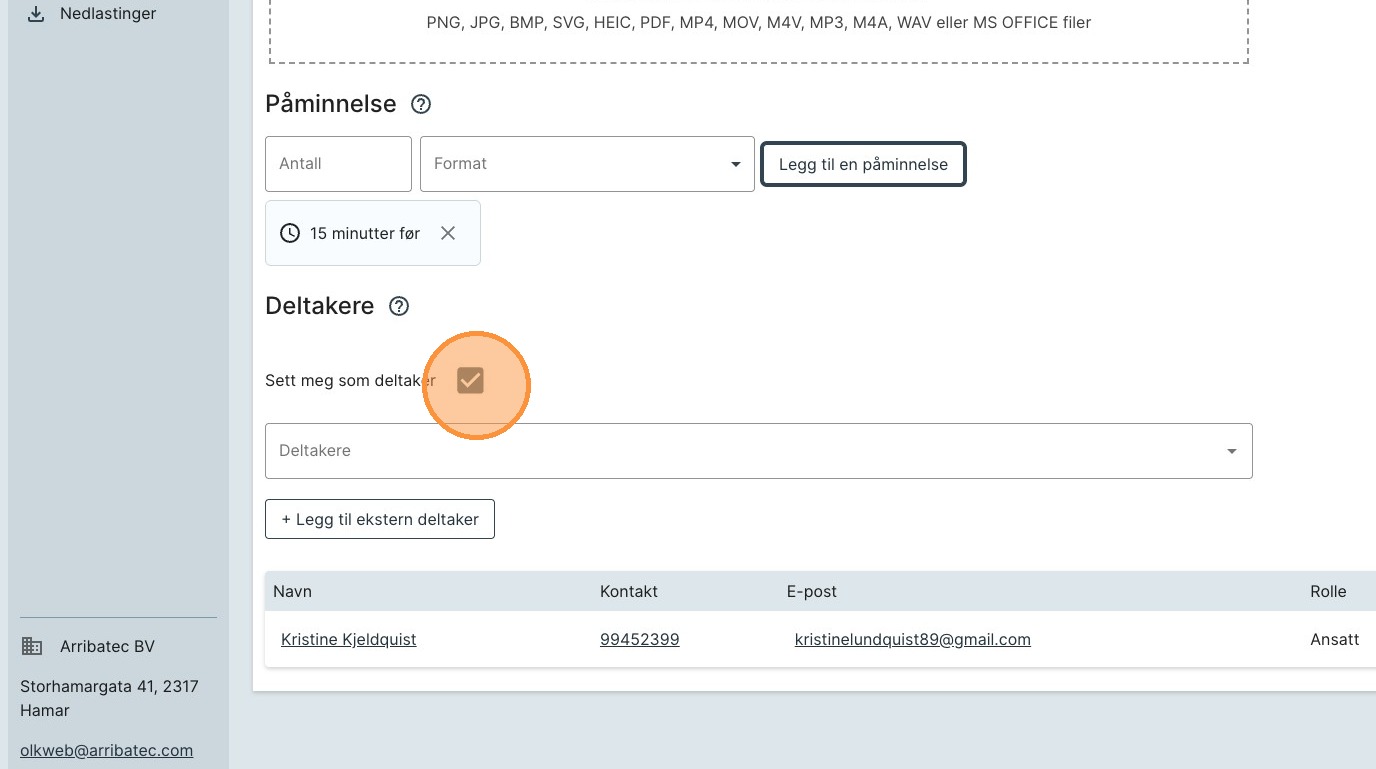Open Kristine Kjeldquist's name link
Image resolution: width=1376 pixels, height=769 pixels.
coord(348,639)
